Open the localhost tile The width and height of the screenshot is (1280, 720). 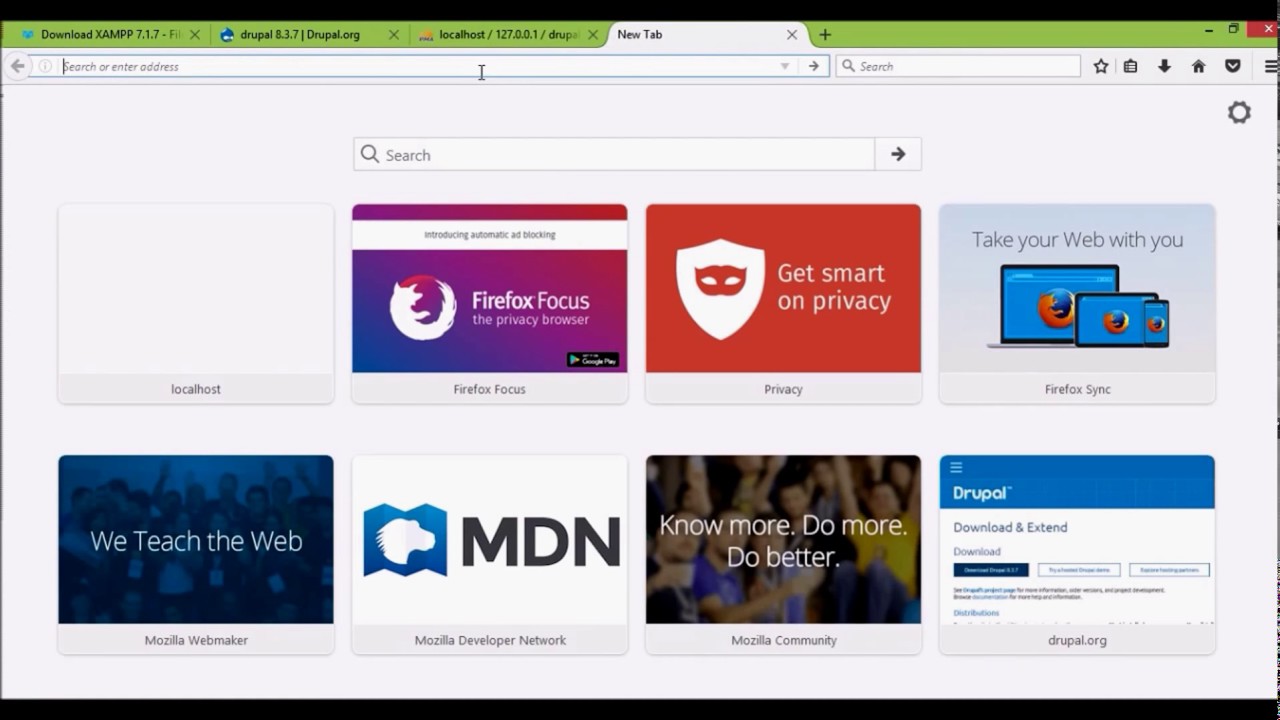(196, 304)
